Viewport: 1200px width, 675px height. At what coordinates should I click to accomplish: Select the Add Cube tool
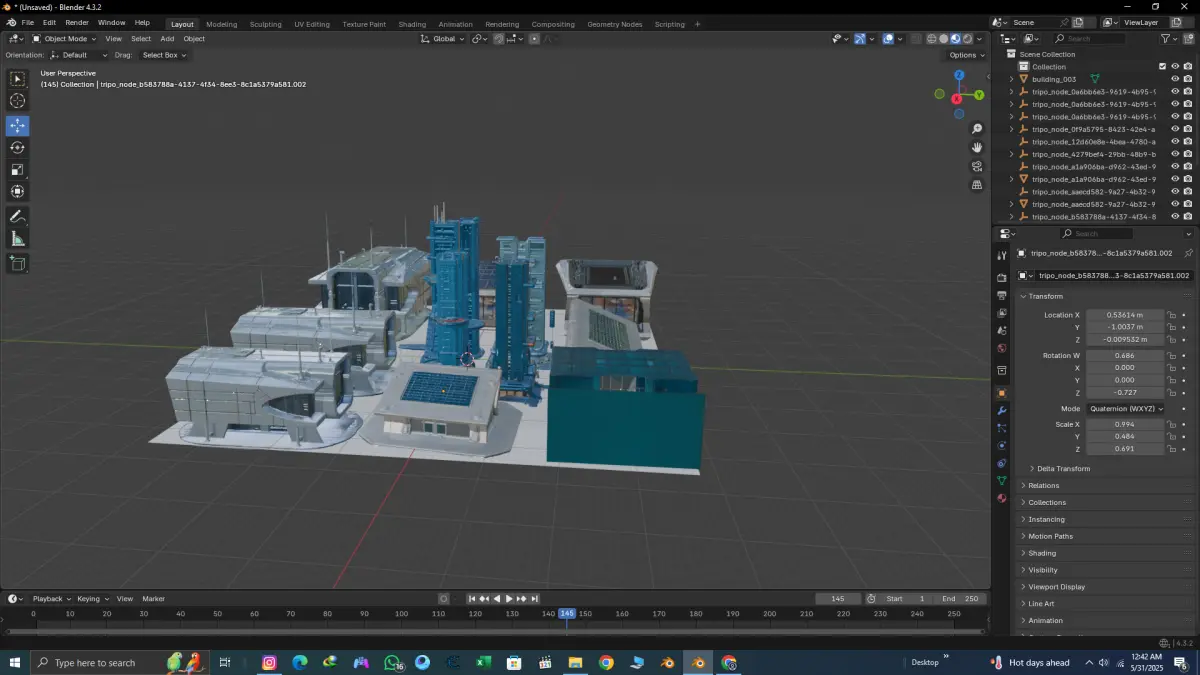(18, 264)
